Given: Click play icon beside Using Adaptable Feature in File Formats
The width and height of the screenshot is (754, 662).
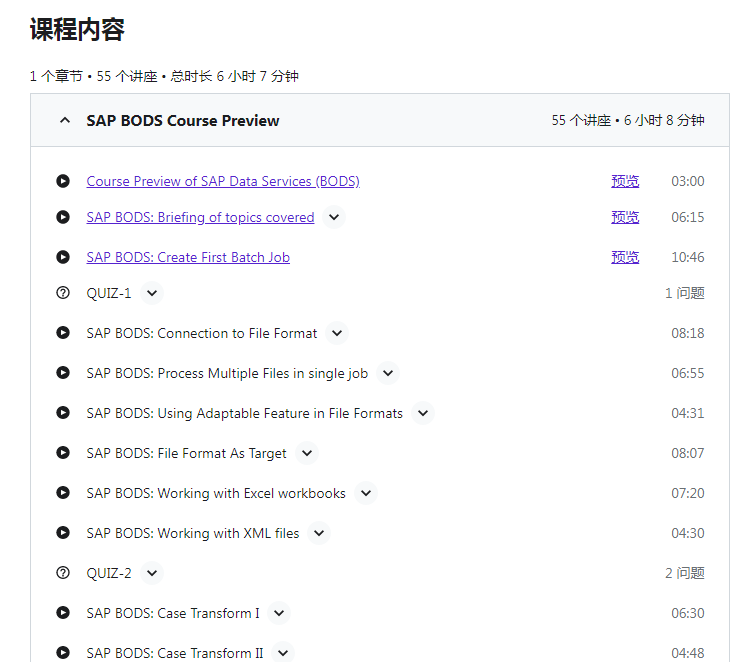Looking at the screenshot, I should [x=63, y=412].
